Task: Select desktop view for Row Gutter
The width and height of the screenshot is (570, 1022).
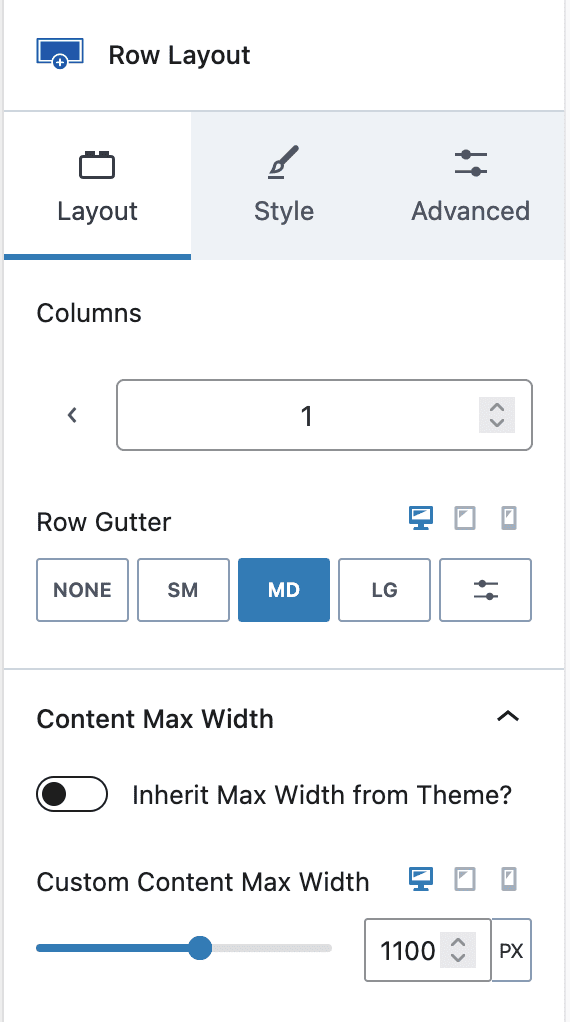Action: click(421, 519)
